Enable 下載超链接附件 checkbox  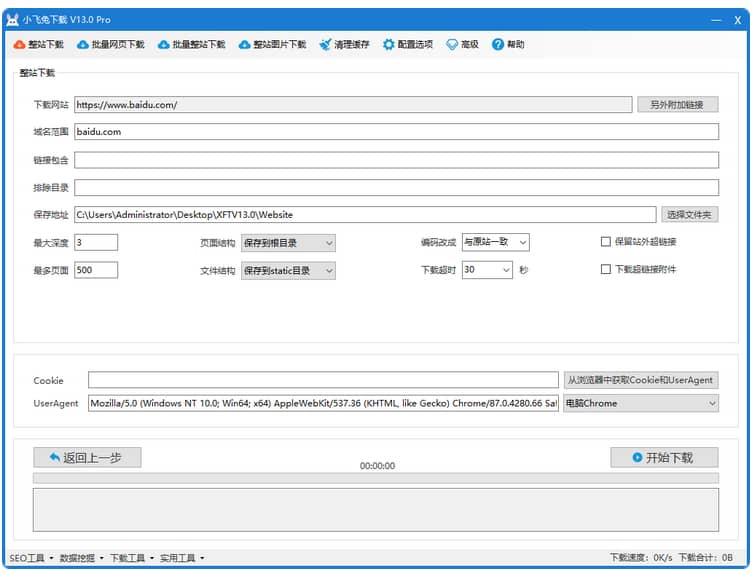click(x=606, y=269)
